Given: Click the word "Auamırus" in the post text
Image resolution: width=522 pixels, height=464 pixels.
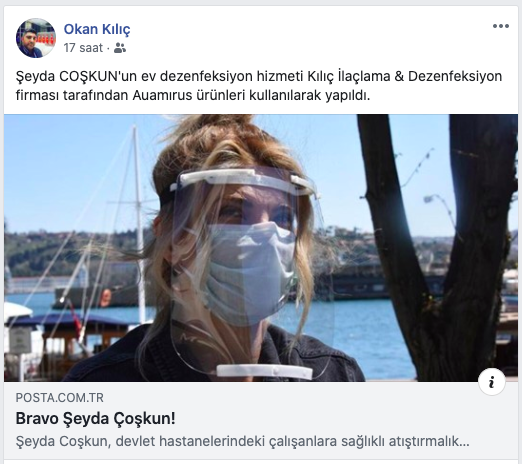Looking at the screenshot, I should [x=162, y=95].
